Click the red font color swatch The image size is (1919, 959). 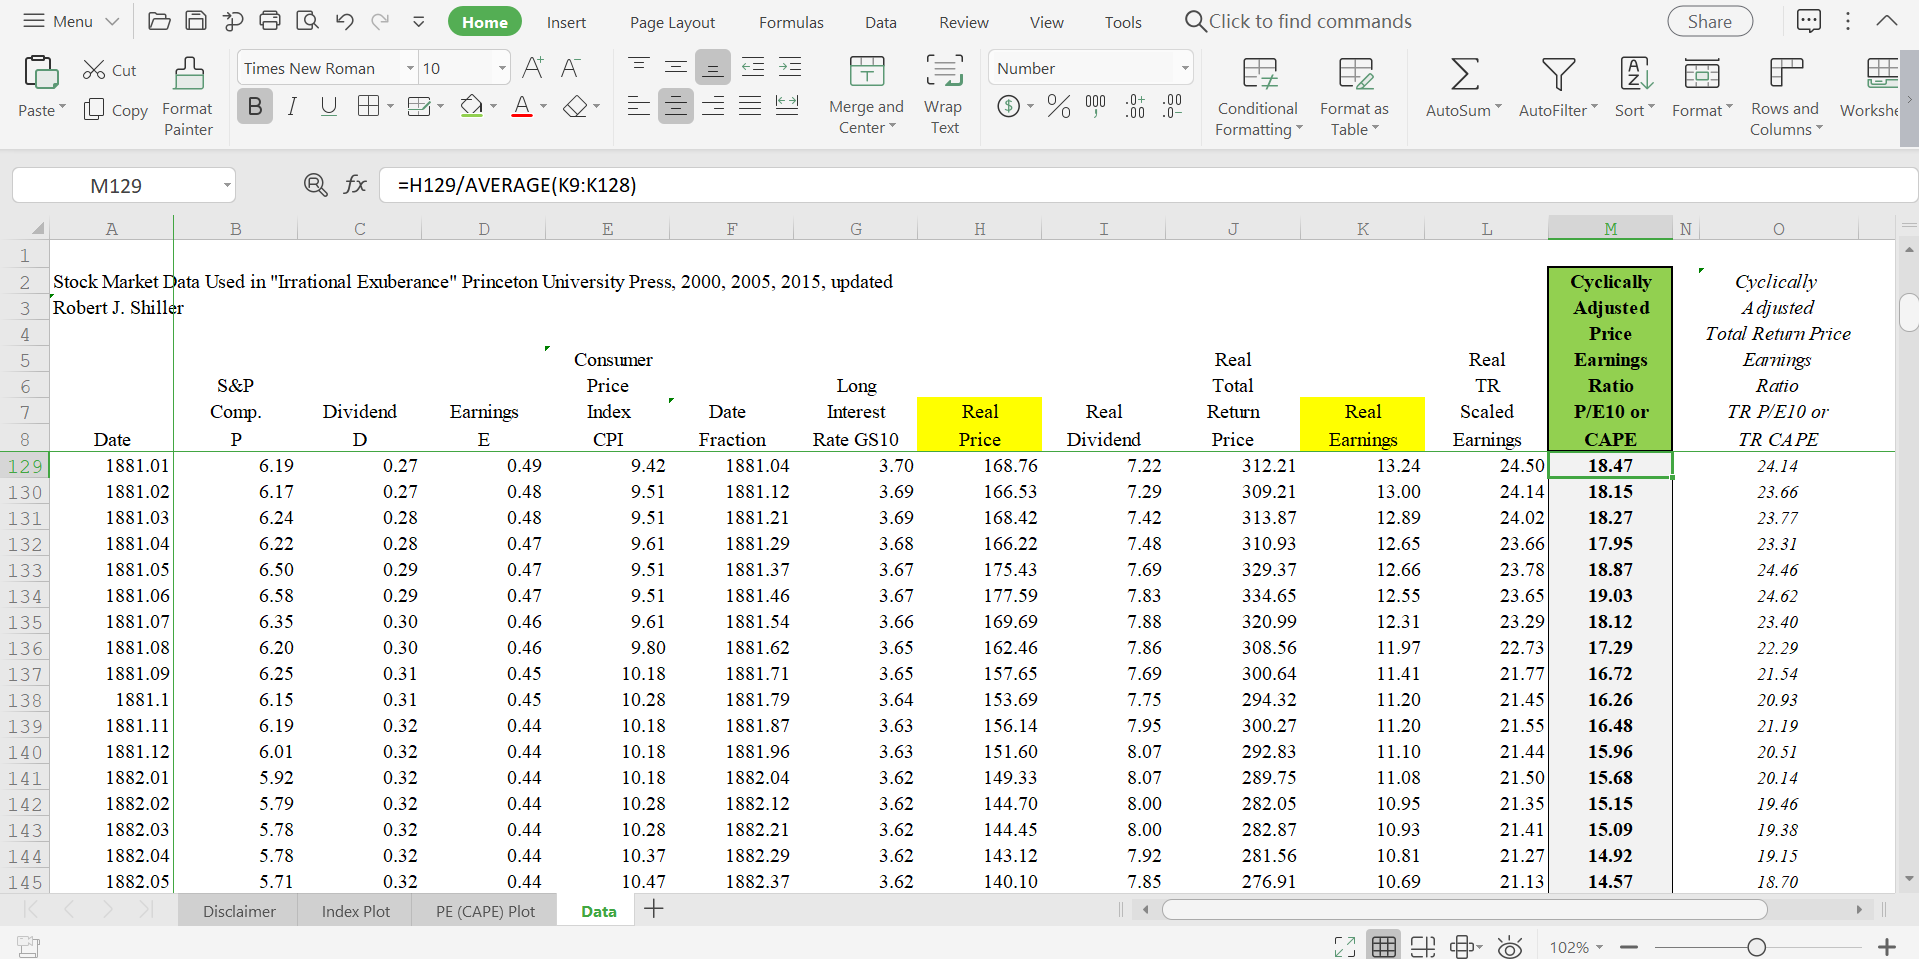(522, 106)
